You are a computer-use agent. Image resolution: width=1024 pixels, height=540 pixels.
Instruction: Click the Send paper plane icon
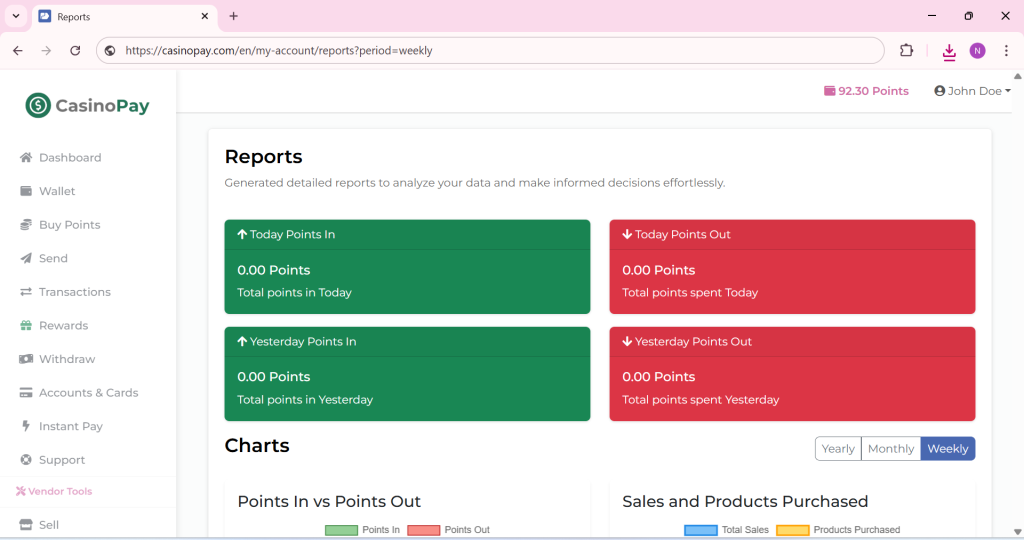26,258
